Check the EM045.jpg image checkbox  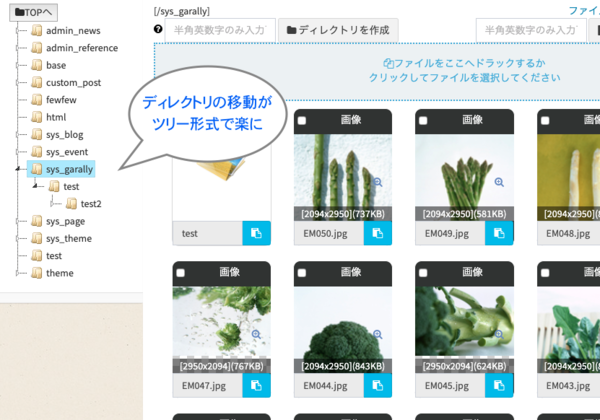423,273
